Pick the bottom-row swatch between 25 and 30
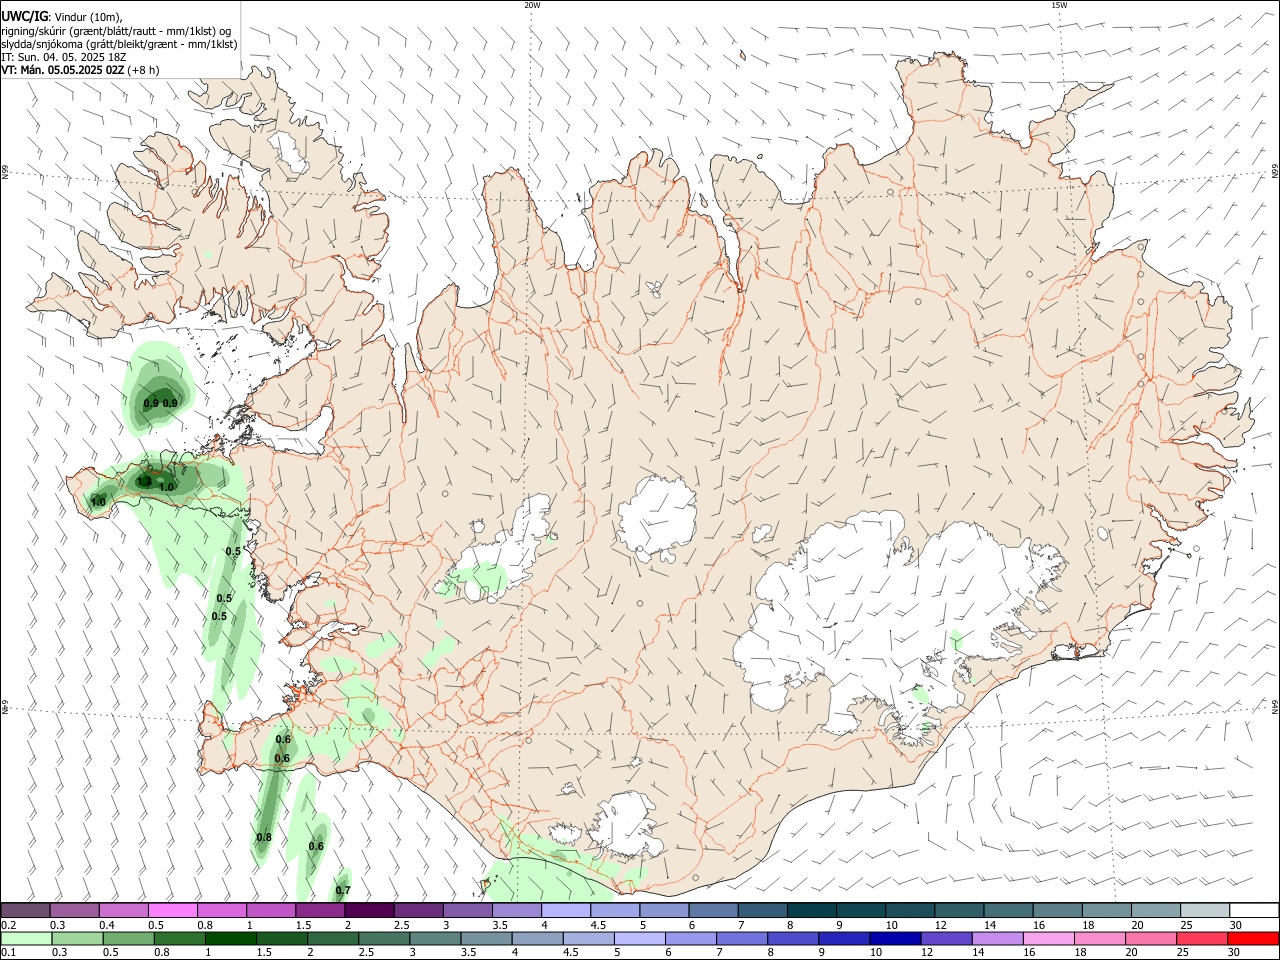1280x960 pixels. 1203,939
